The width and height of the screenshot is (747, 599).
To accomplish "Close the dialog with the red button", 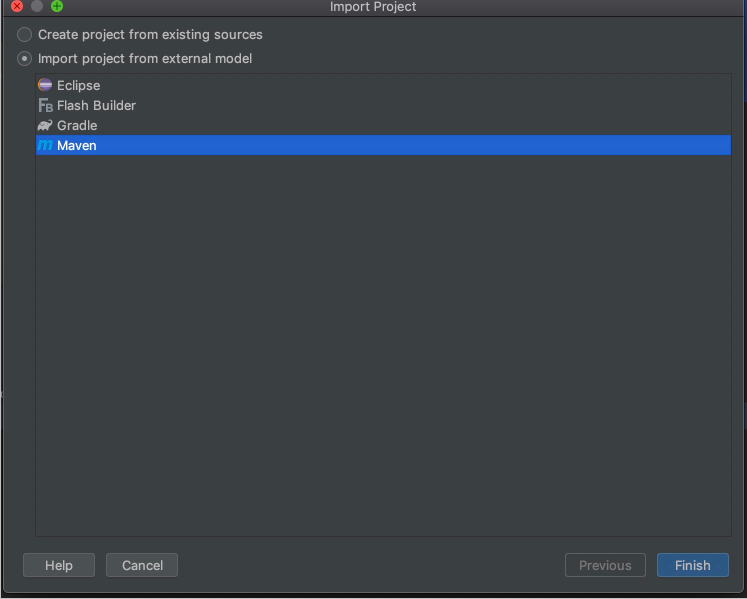I will click(17, 6).
